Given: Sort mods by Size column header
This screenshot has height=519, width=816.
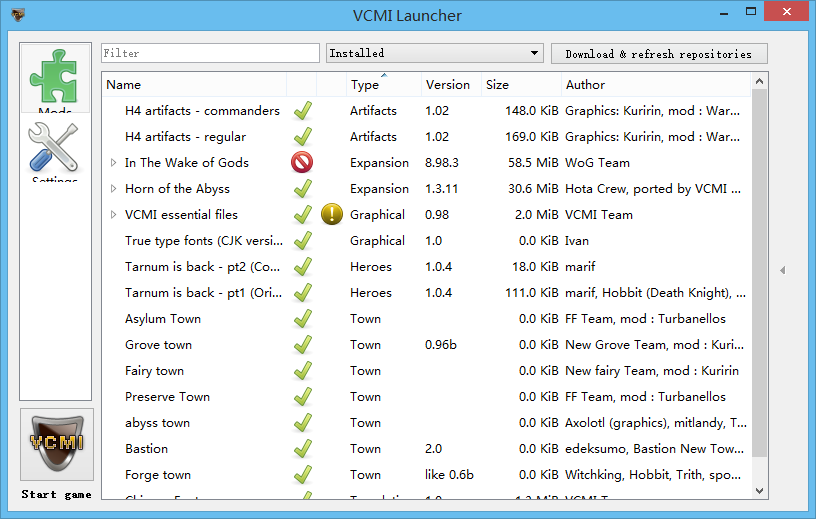Looking at the screenshot, I should (x=521, y=84).
